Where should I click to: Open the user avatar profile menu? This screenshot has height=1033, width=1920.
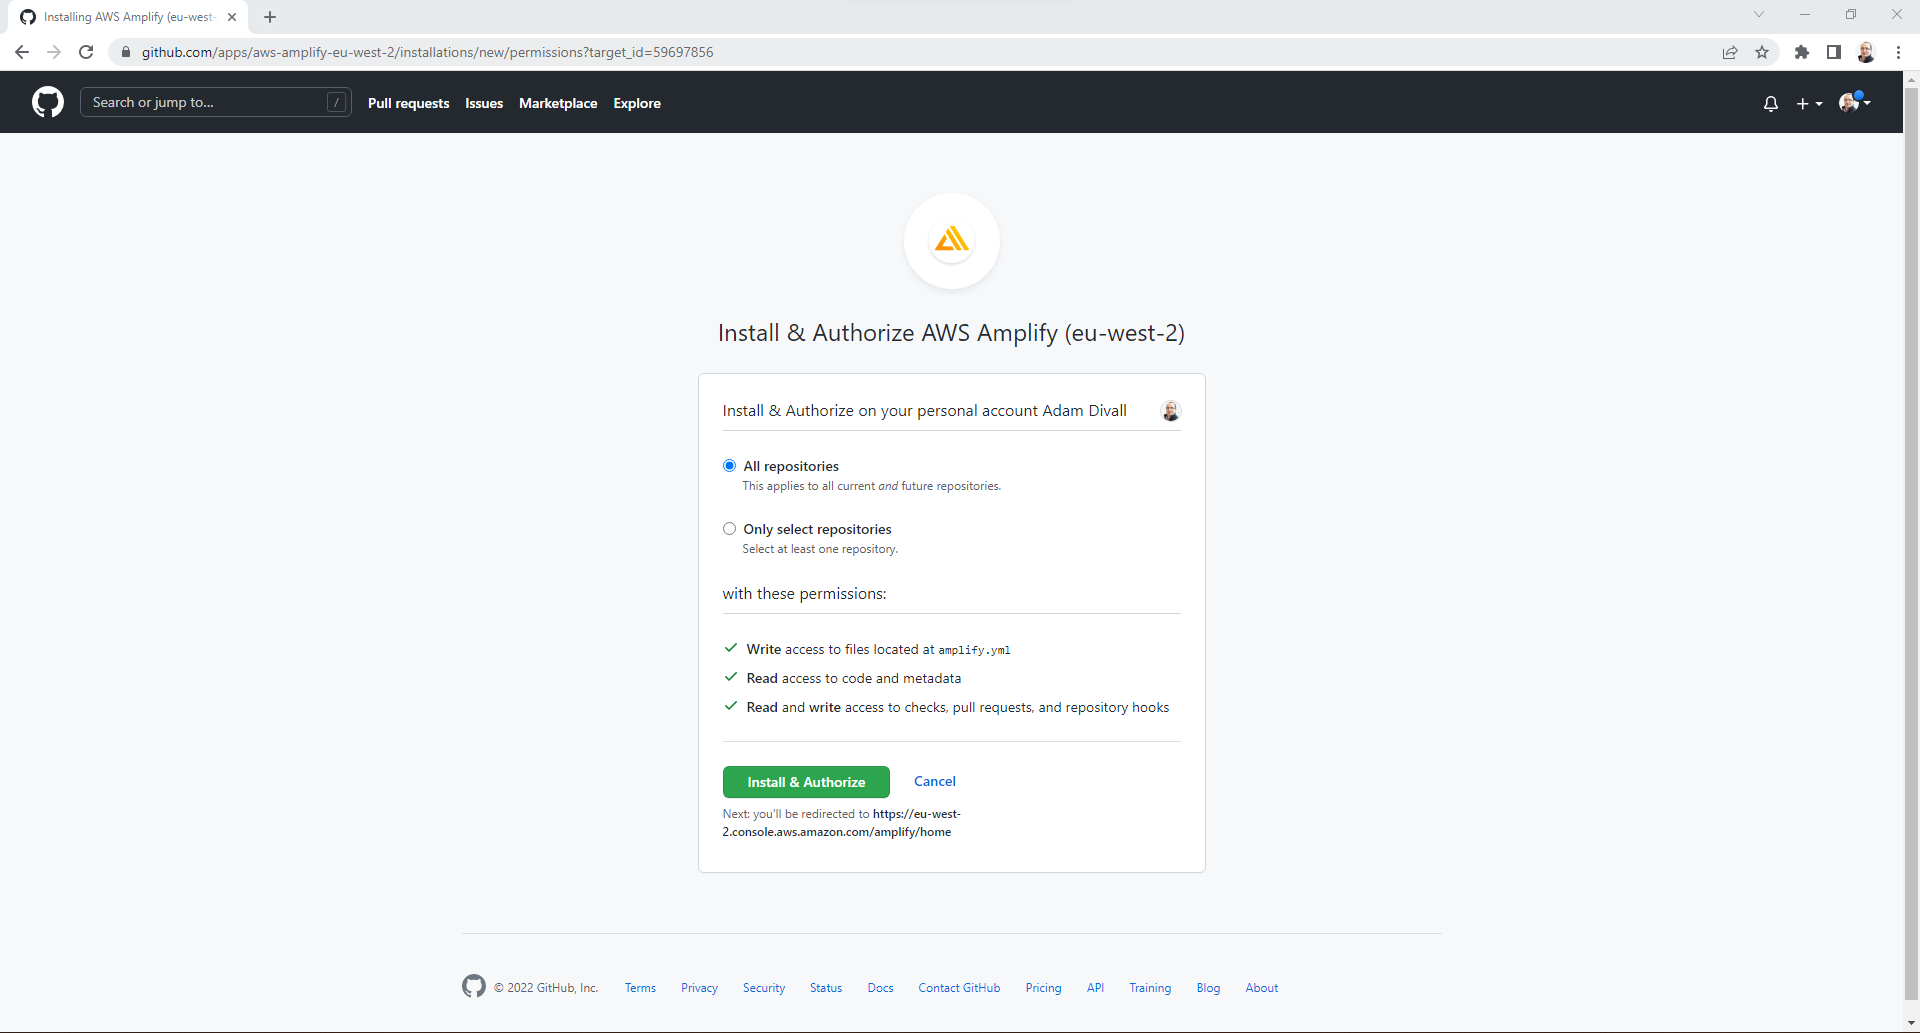click(1854, 102)
